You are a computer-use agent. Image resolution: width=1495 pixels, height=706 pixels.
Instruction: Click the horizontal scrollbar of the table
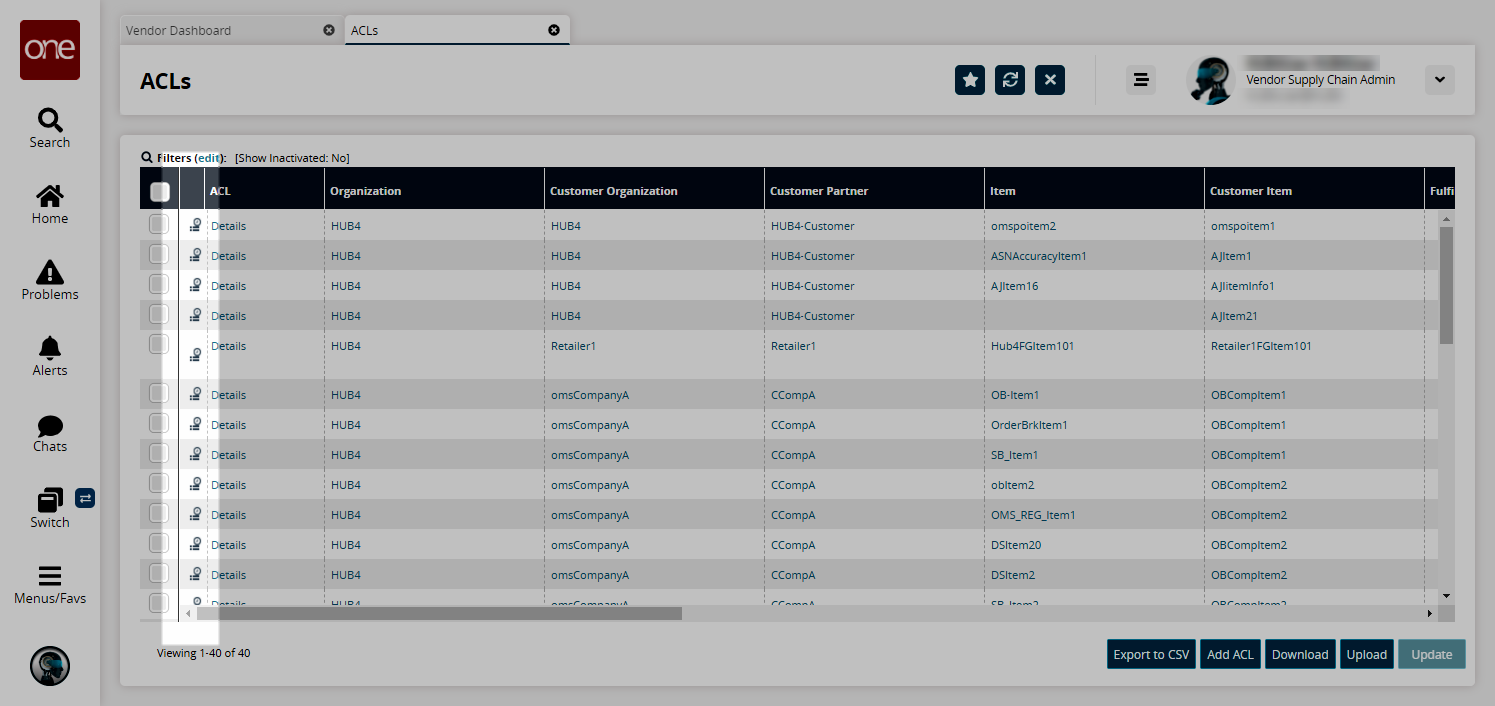tap(440, 613)
